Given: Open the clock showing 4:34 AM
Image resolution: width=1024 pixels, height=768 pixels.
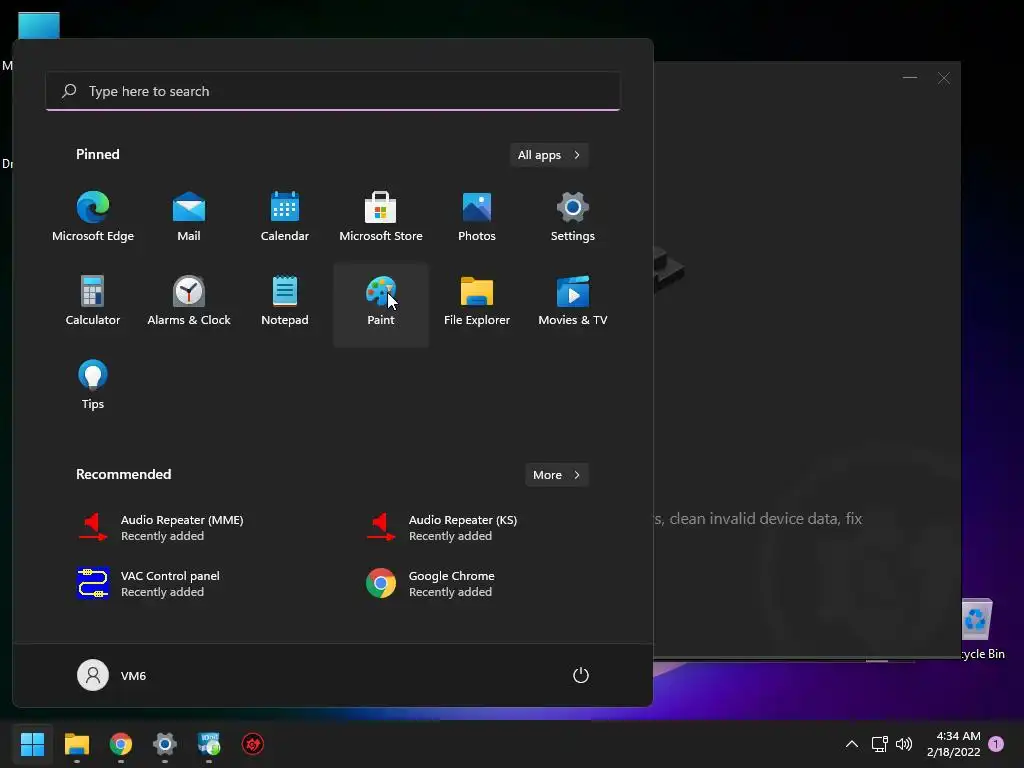Looking at the screenshot, I should click(x=953, y=744).
